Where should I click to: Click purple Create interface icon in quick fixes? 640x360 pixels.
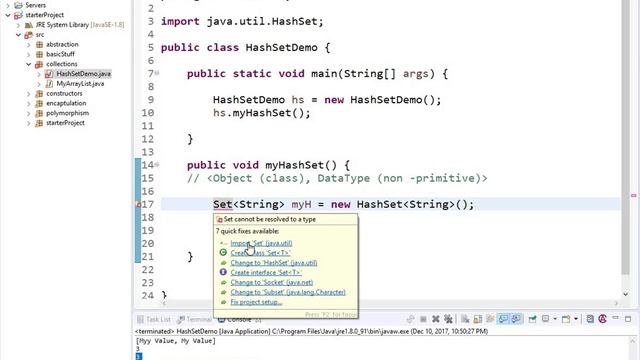(223, 272)
